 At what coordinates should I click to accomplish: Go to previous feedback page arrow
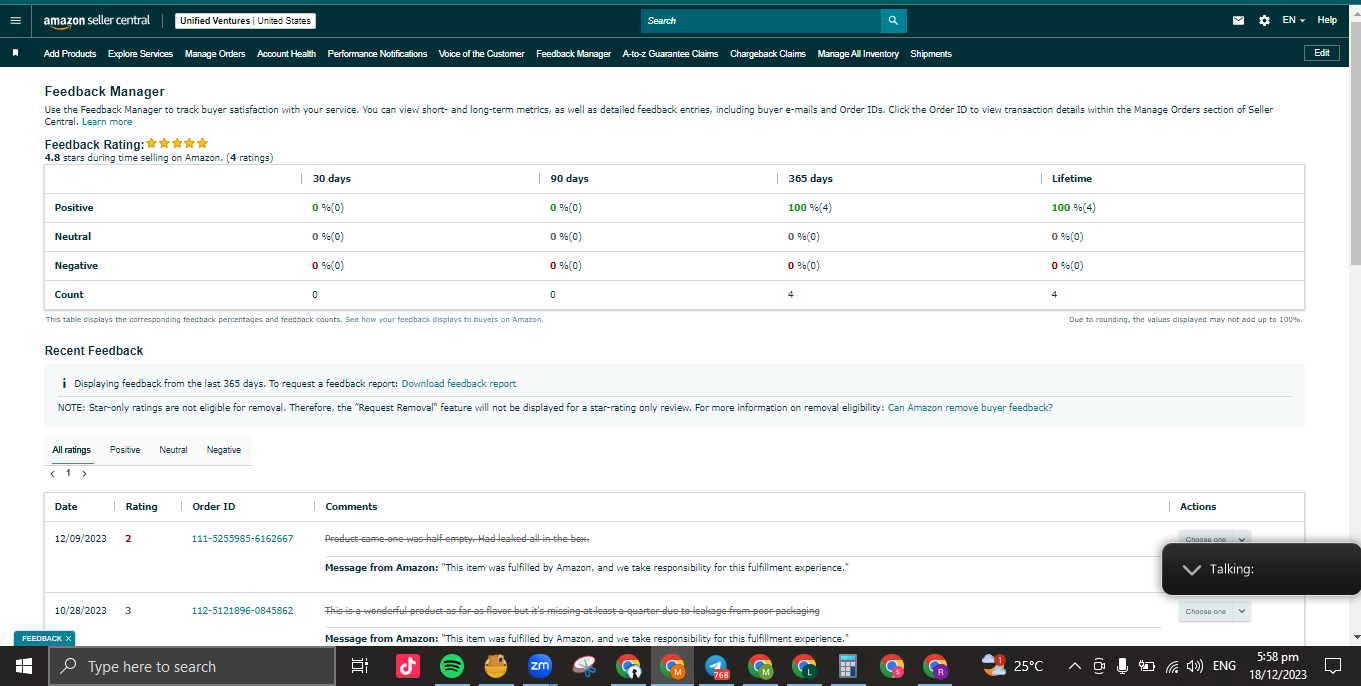(x=52, y=474)
